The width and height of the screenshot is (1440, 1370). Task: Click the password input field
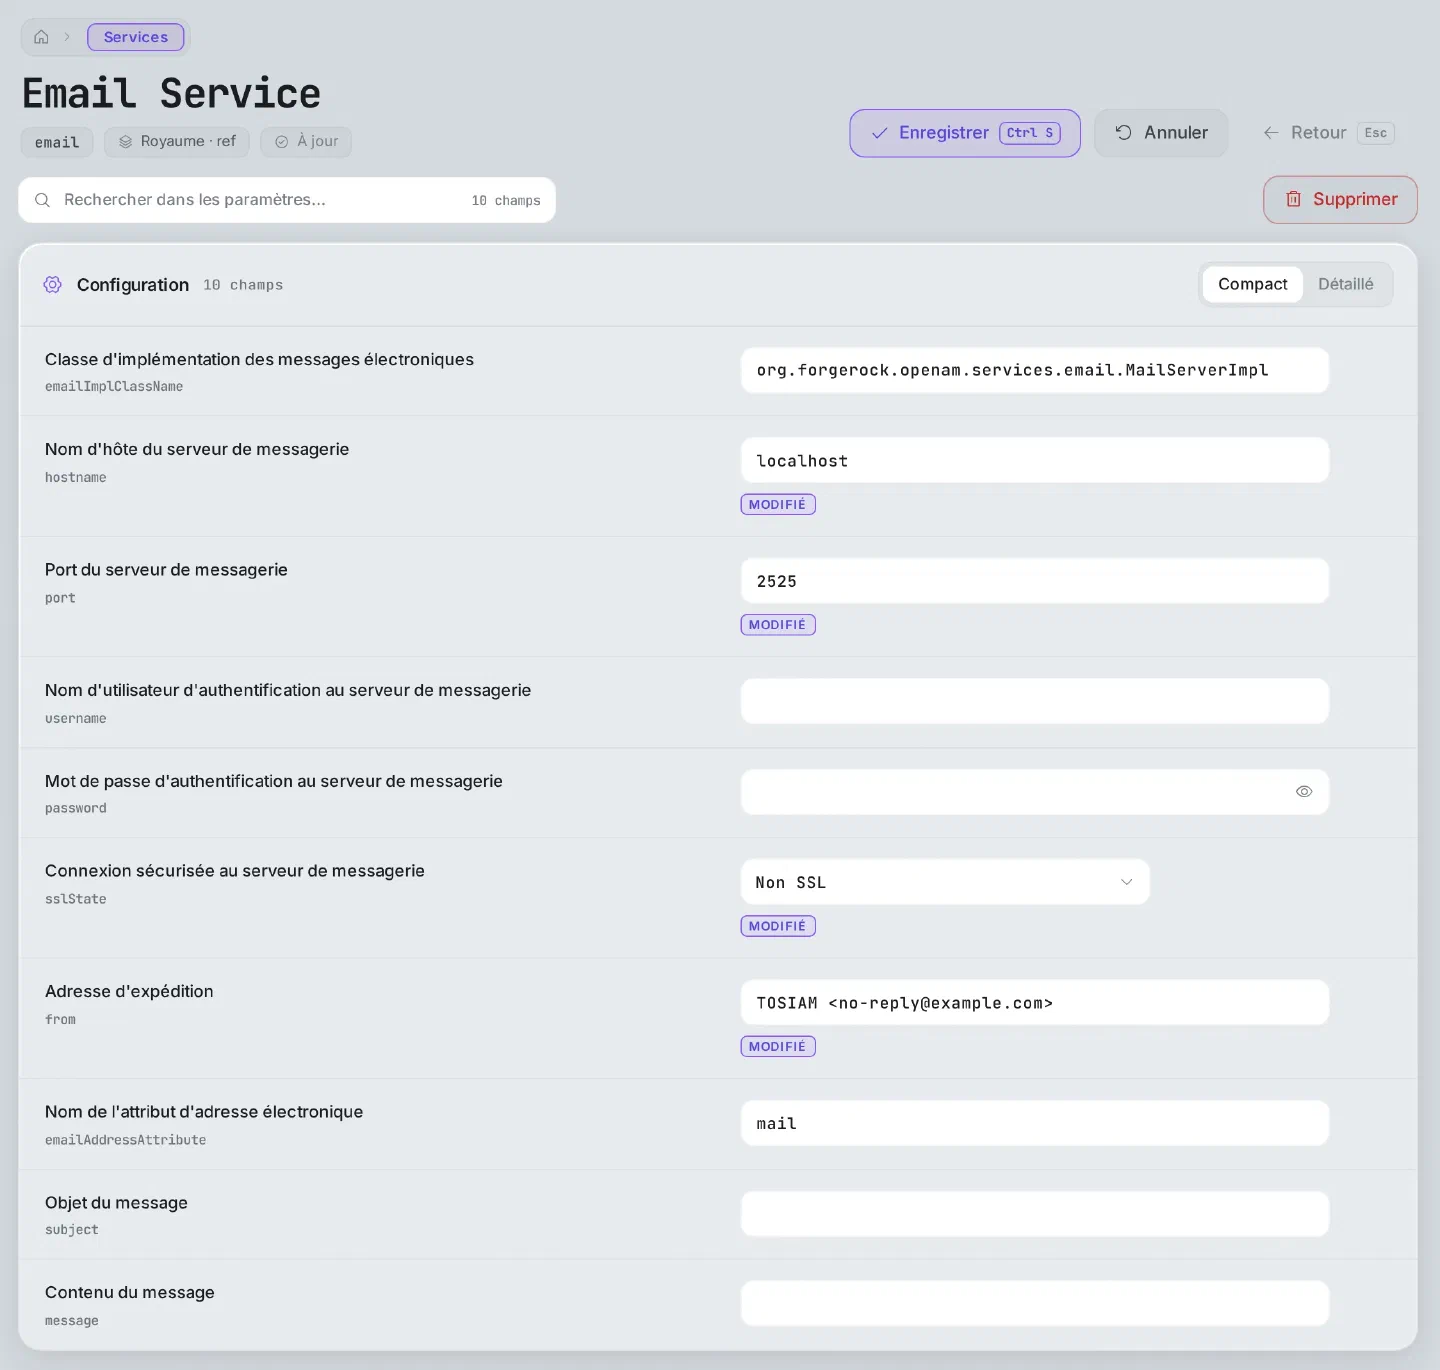[x=1035, y=792]
